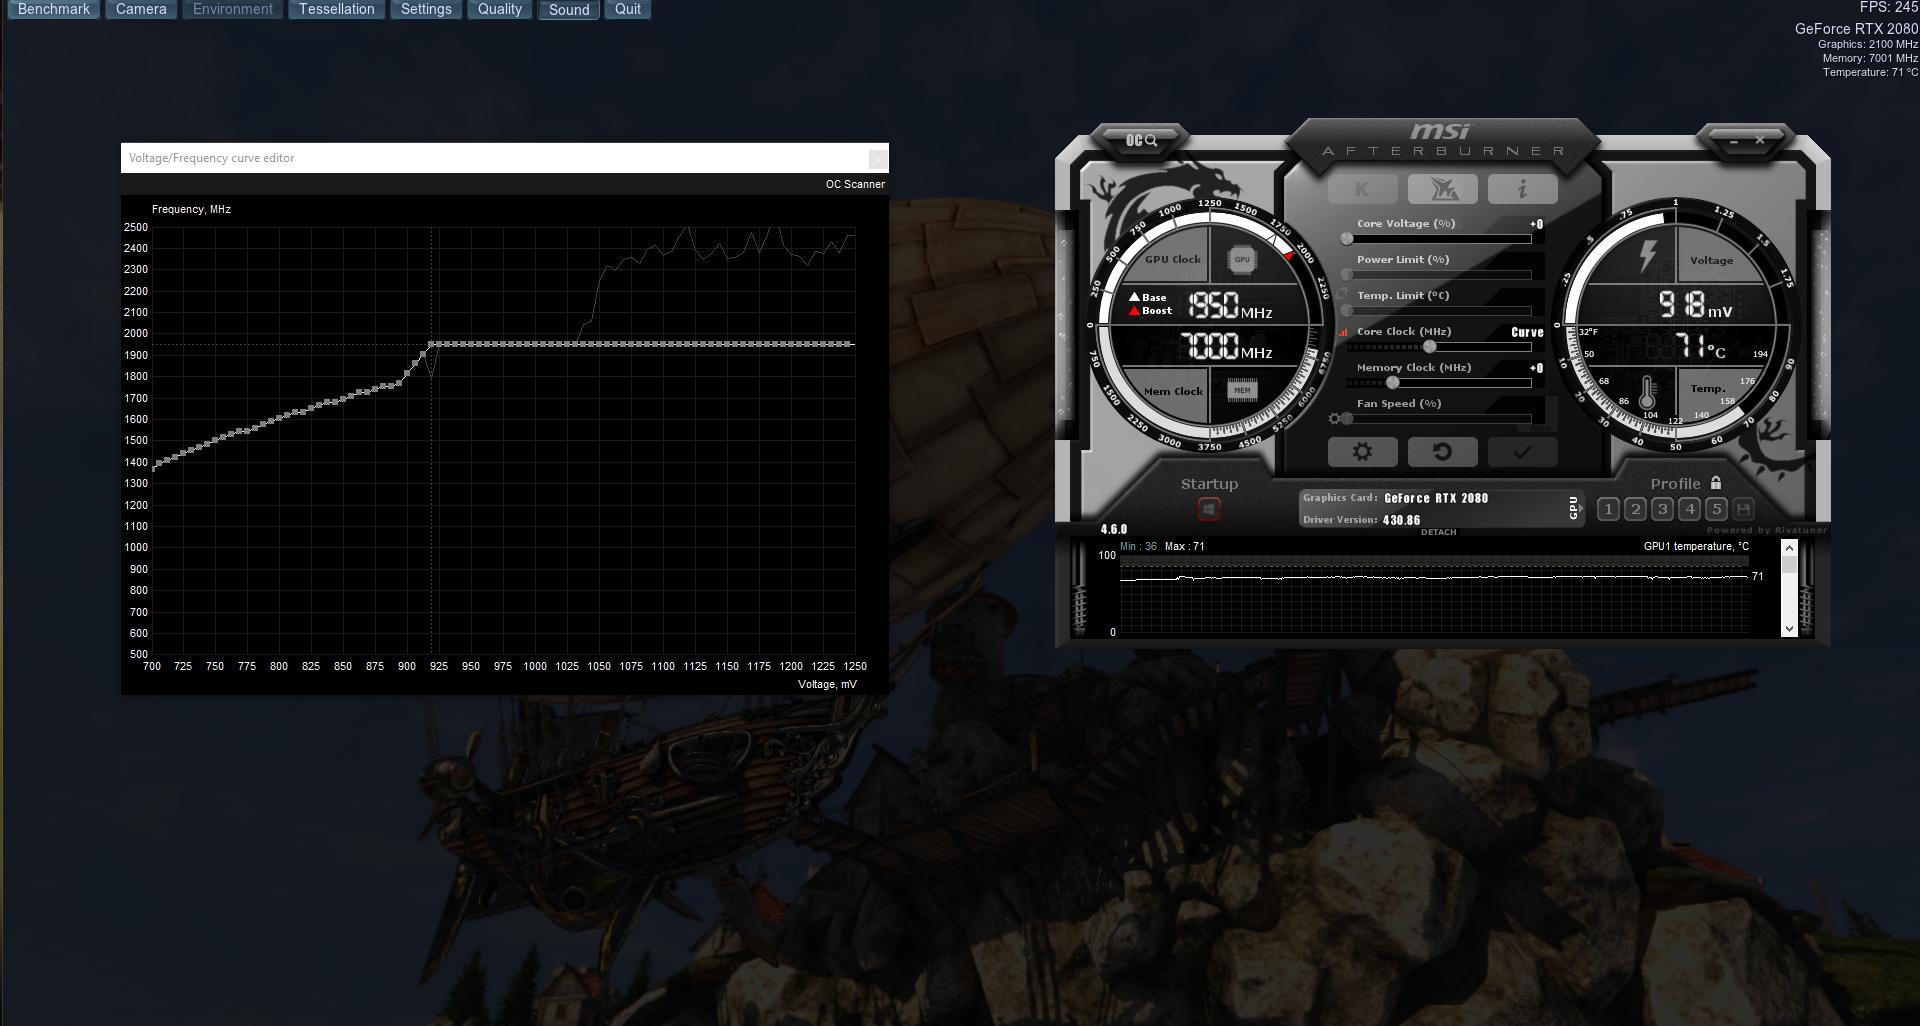Screen dimensions: 1920x1026
Task: Open the OC Scanner search icon
Action: (1141, 141)
